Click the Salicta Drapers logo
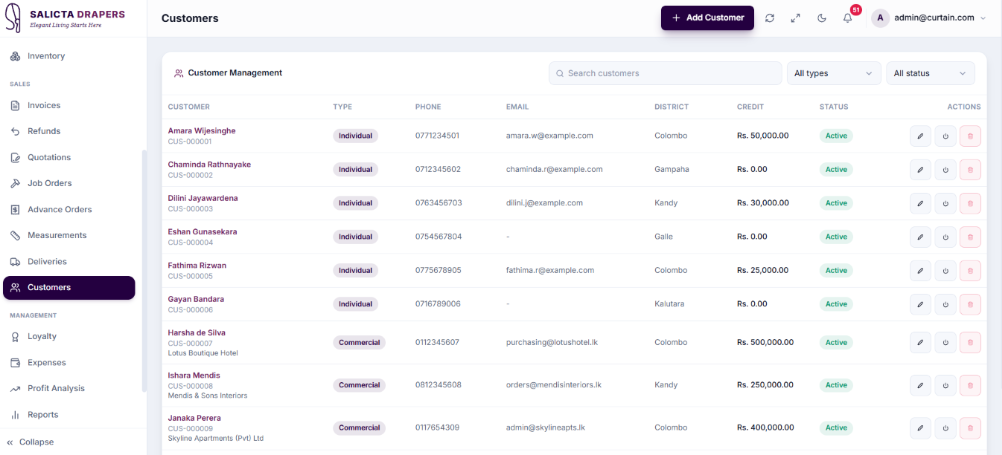1002x455 pixels. (65, 19)
